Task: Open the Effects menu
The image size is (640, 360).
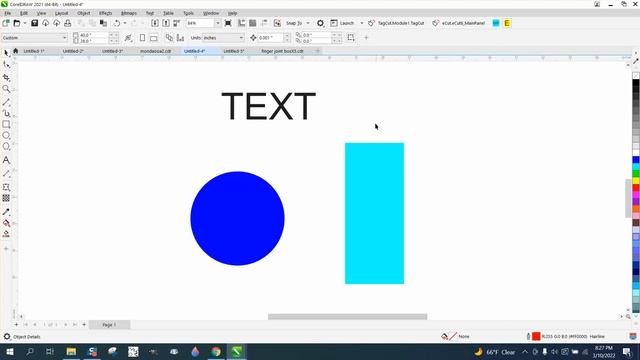Action: click(x=105, y=13)
